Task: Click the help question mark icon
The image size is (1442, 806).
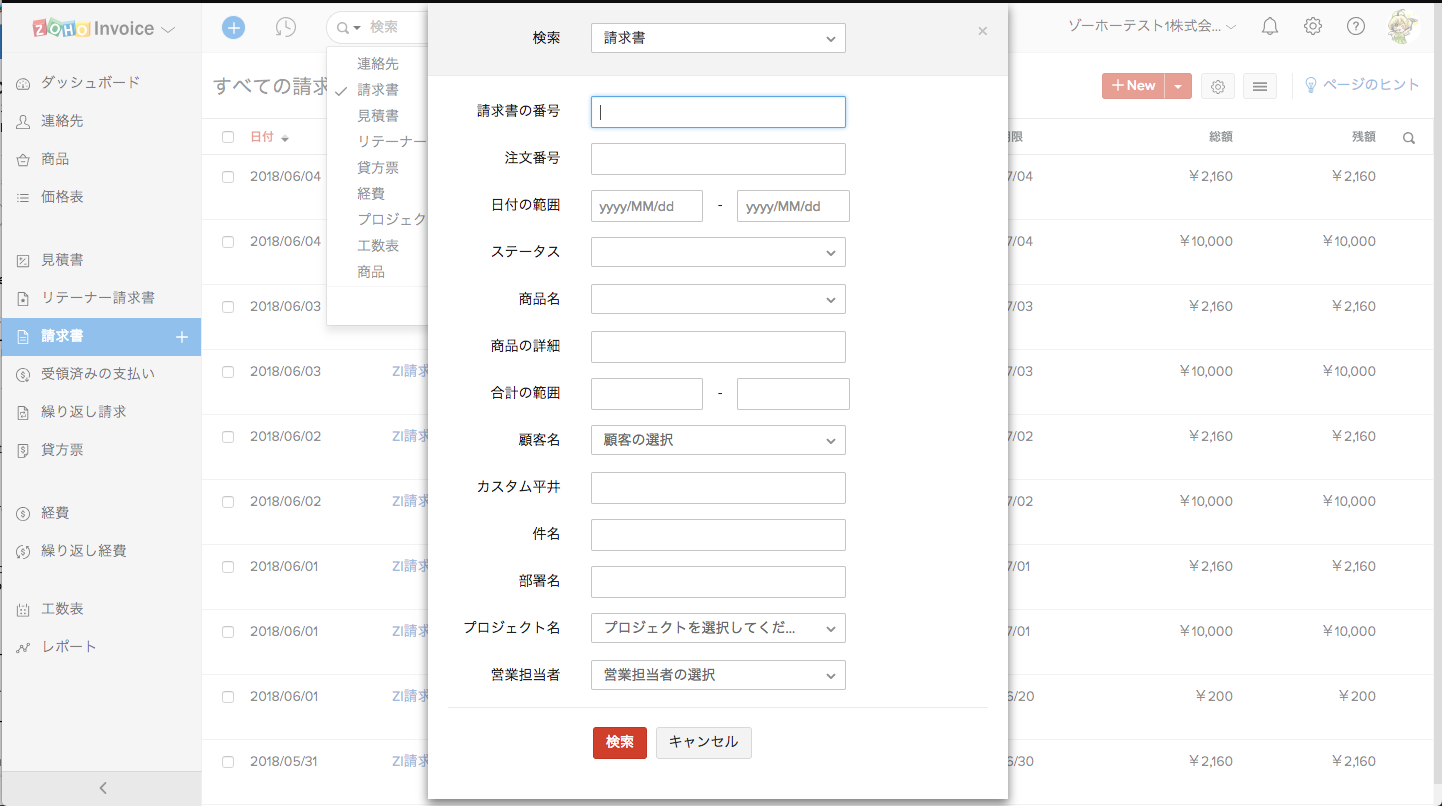Action: point(1356,27)
